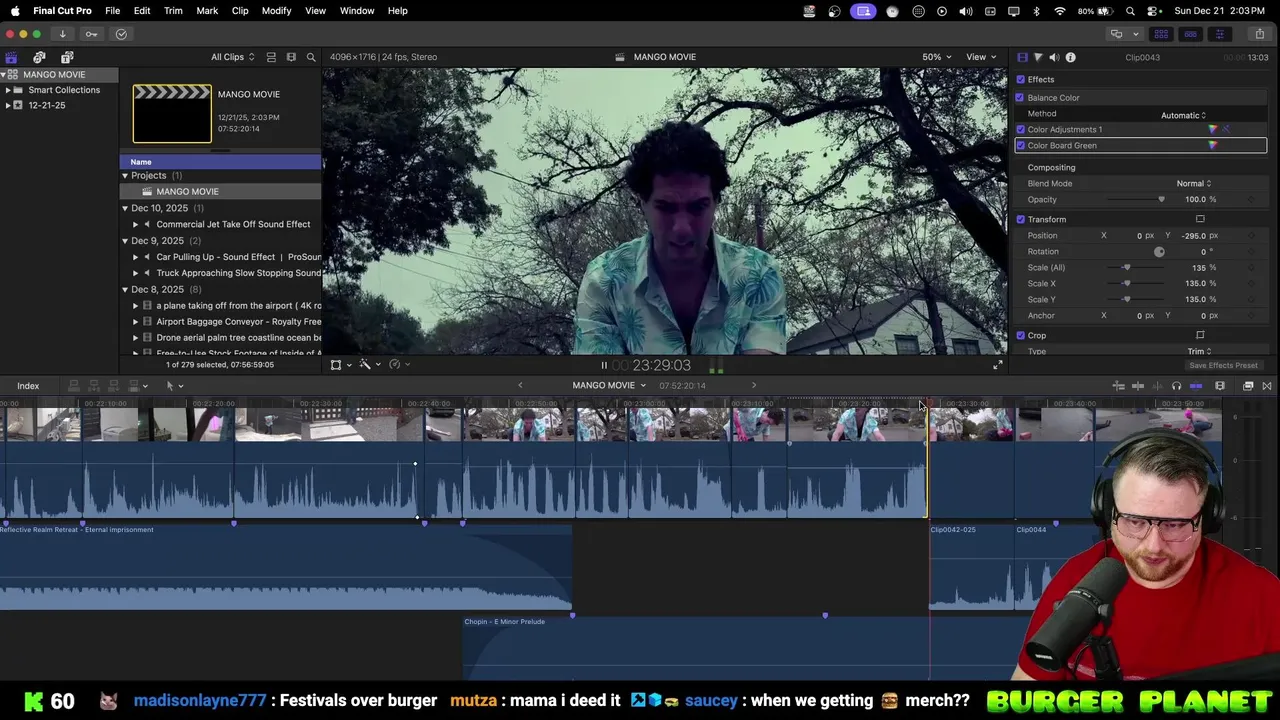Collapse the Projects group
The height and width of the screenshot is (720, 1280).
click(x=125, y=176)
